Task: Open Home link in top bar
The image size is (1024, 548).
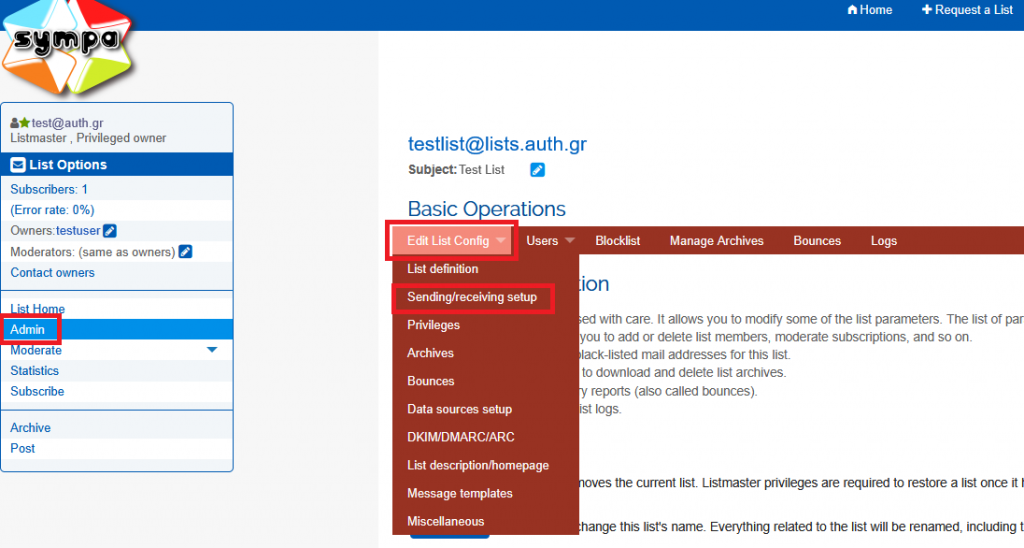Action: tap(869, 10)
